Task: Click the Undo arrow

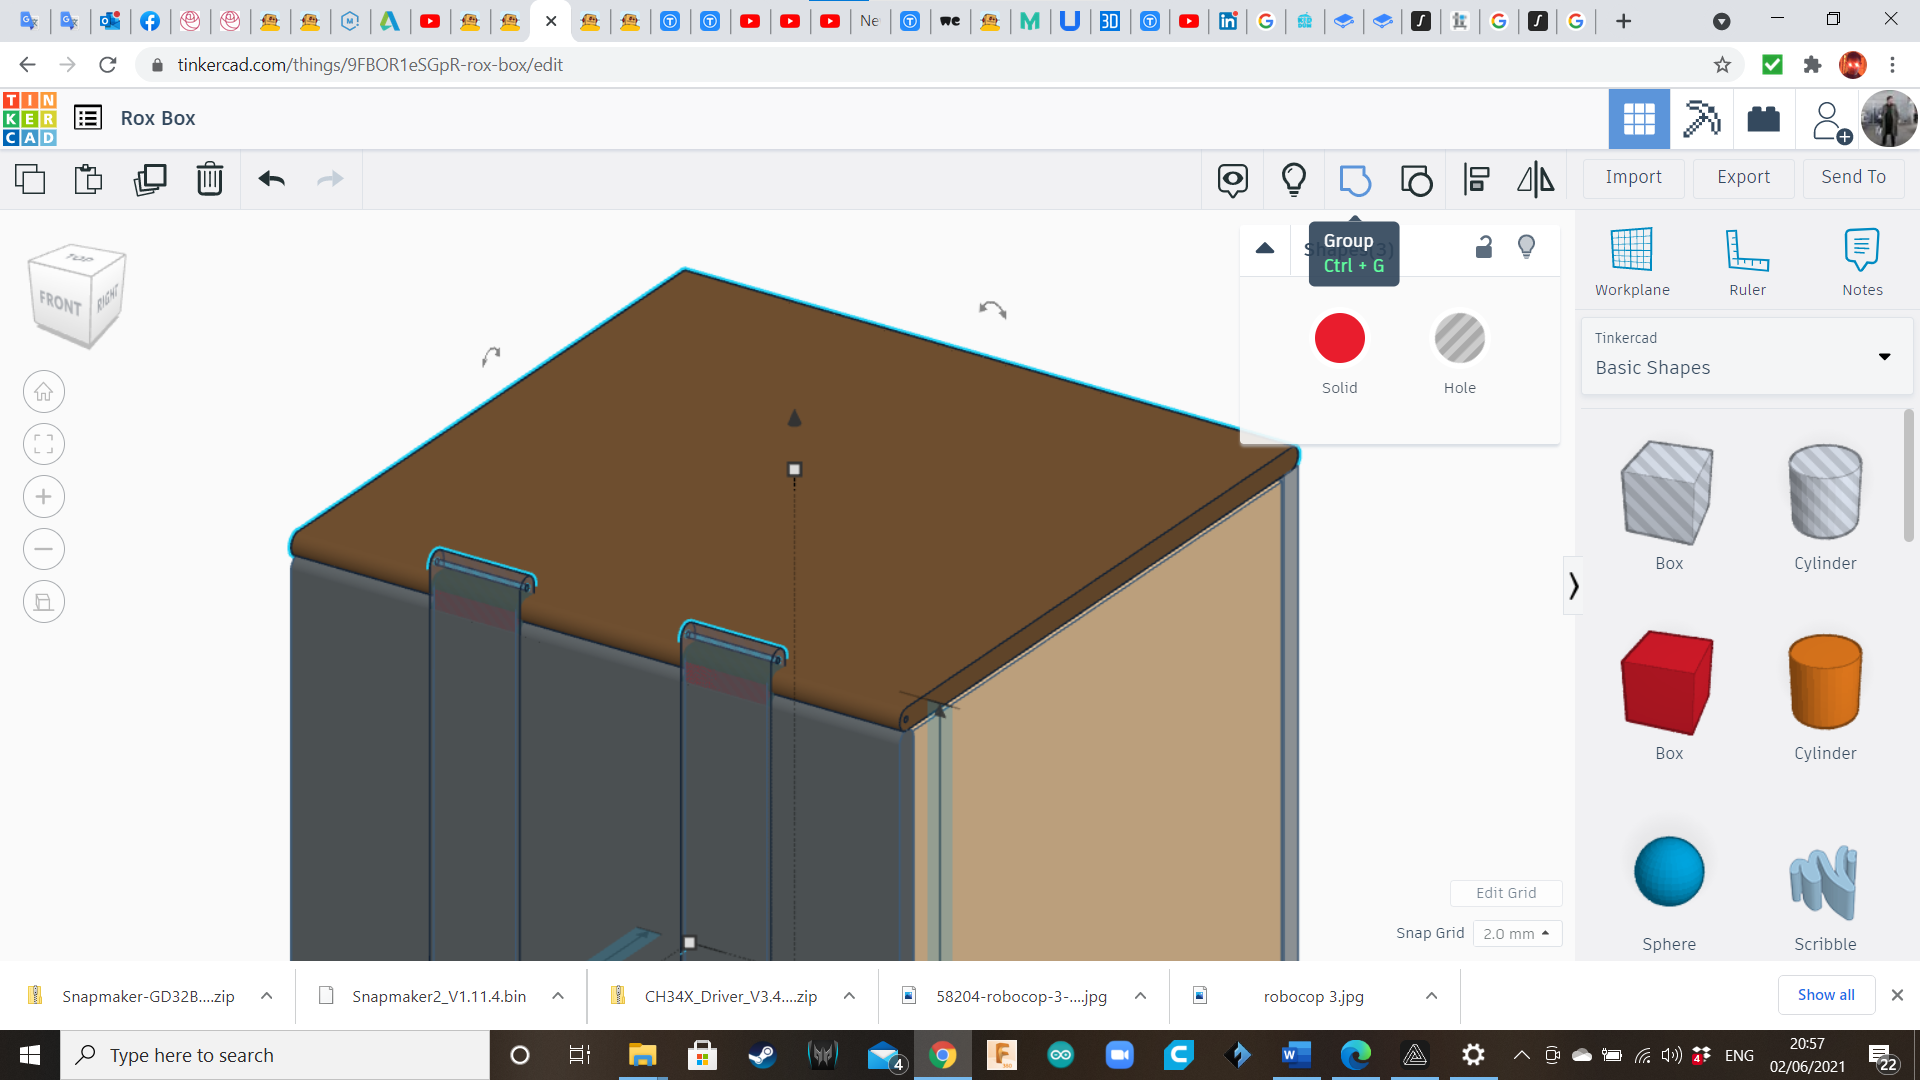Action: (271, 180)
